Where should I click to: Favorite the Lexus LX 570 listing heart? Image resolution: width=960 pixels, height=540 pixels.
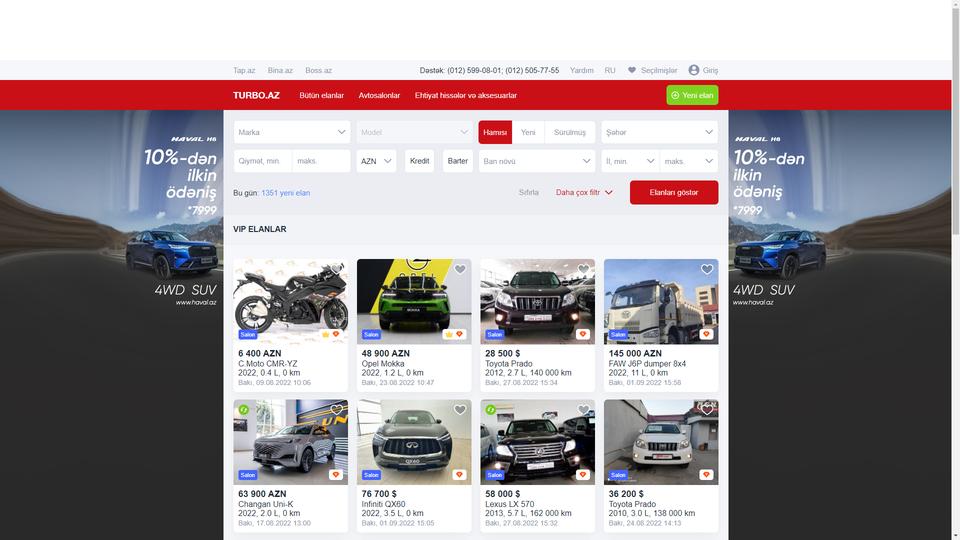583,410
